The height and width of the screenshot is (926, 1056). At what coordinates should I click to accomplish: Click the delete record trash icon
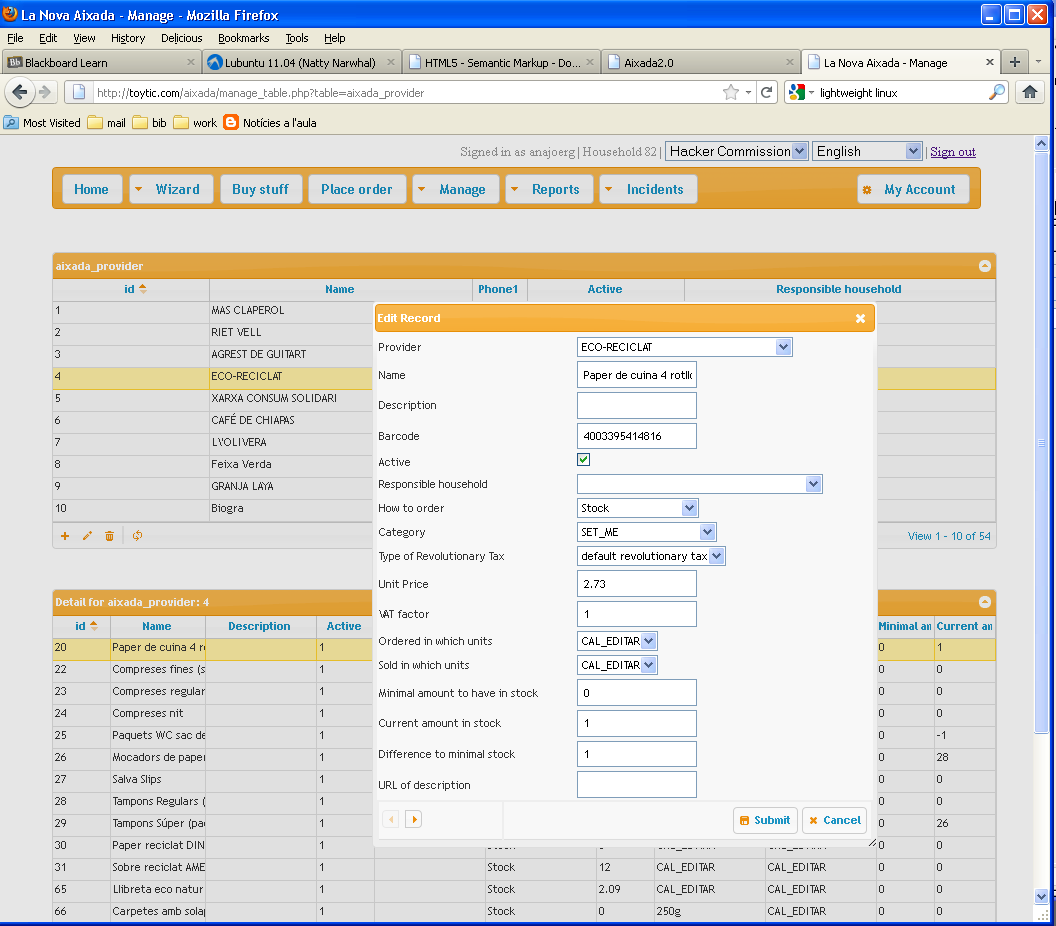[110, 536]
